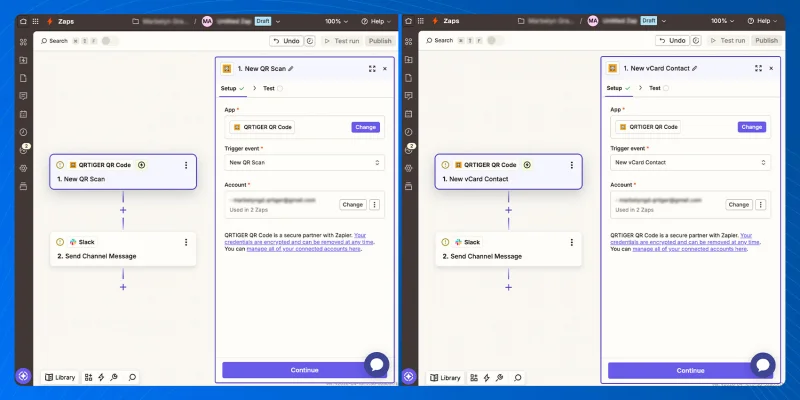Screen dimensions: 800x400
Task: Click the add-apps grid icon in left bottom toolbar
Action: pyautogui.click(x=88, y=378)
